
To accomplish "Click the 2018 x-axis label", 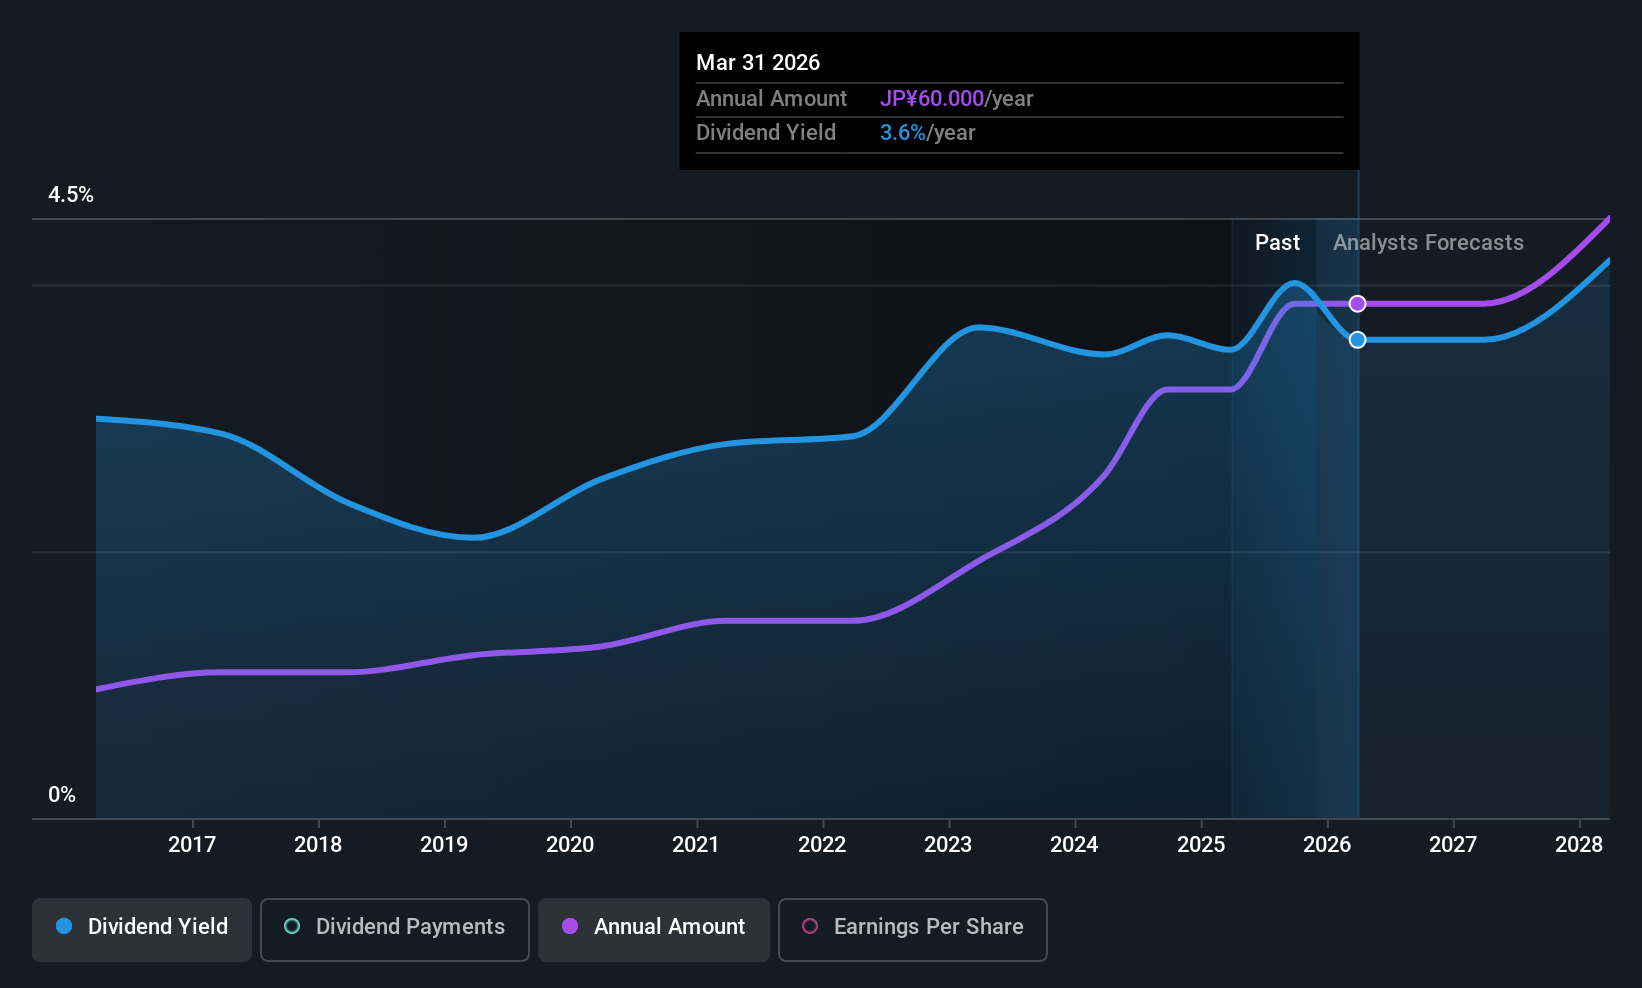I will point(318,845).
